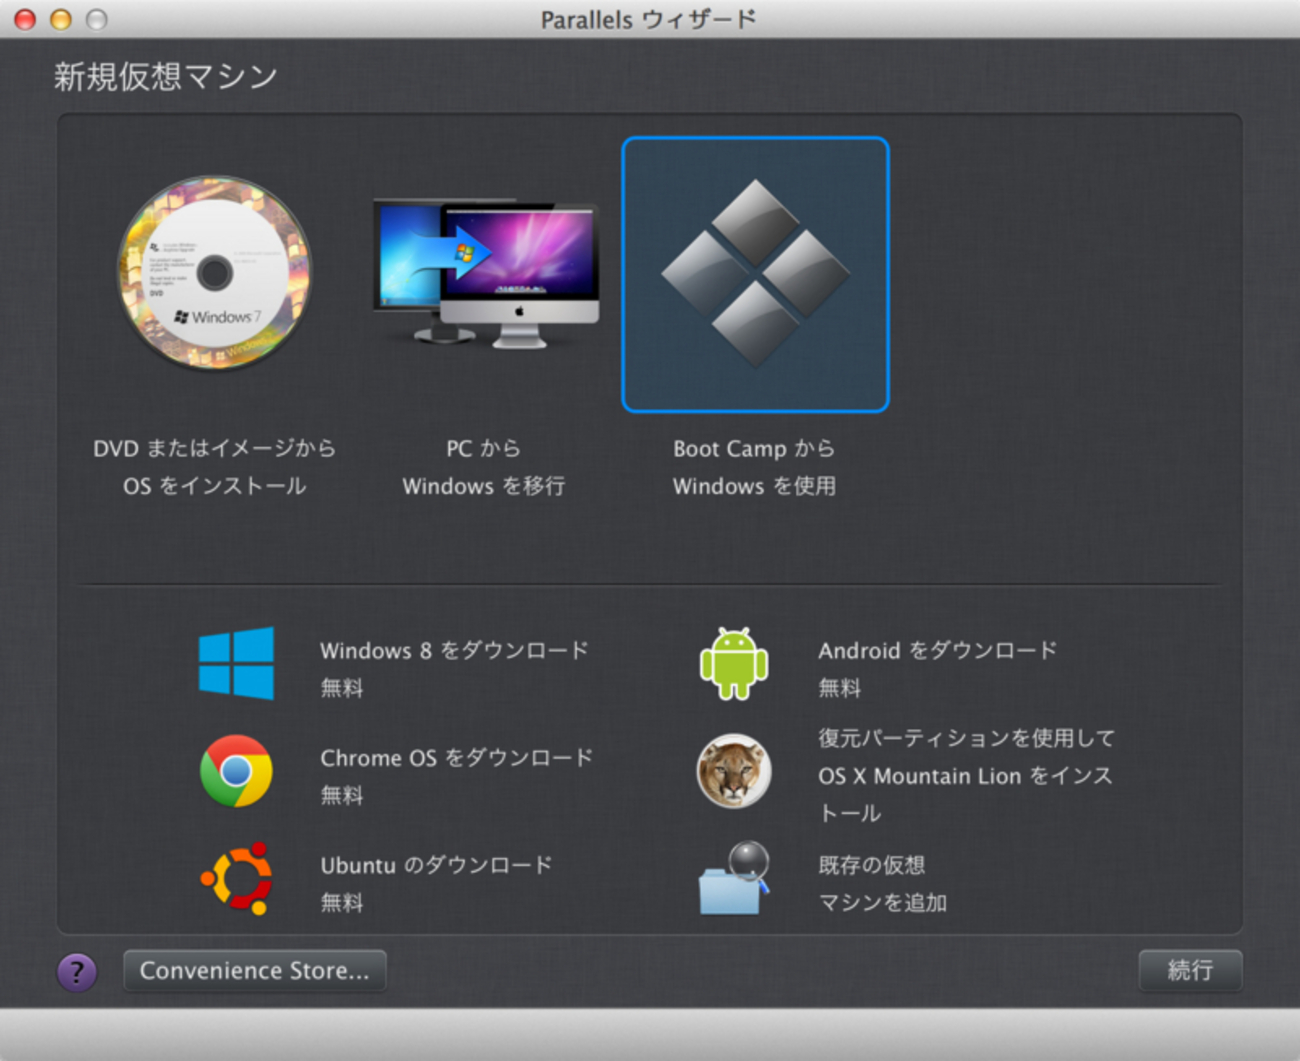The image size is (1300, 1061).
Task: Open the Convenience Store
Action: [x=254, y=970]
